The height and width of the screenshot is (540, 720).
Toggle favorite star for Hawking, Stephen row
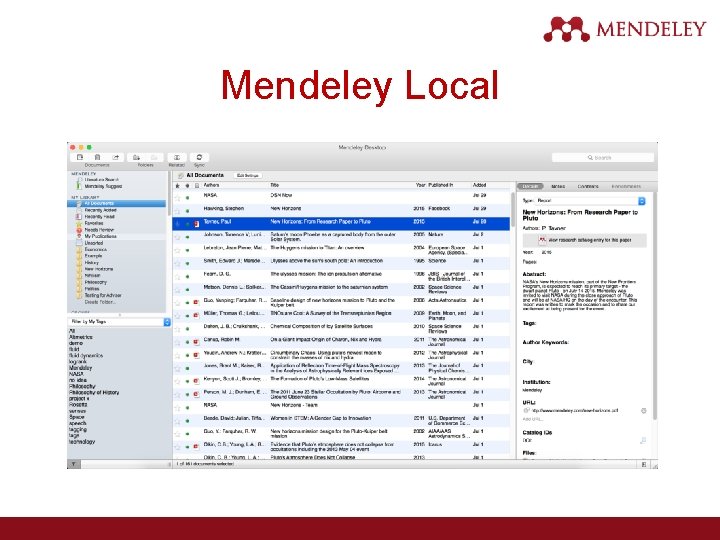pos(178,211)
